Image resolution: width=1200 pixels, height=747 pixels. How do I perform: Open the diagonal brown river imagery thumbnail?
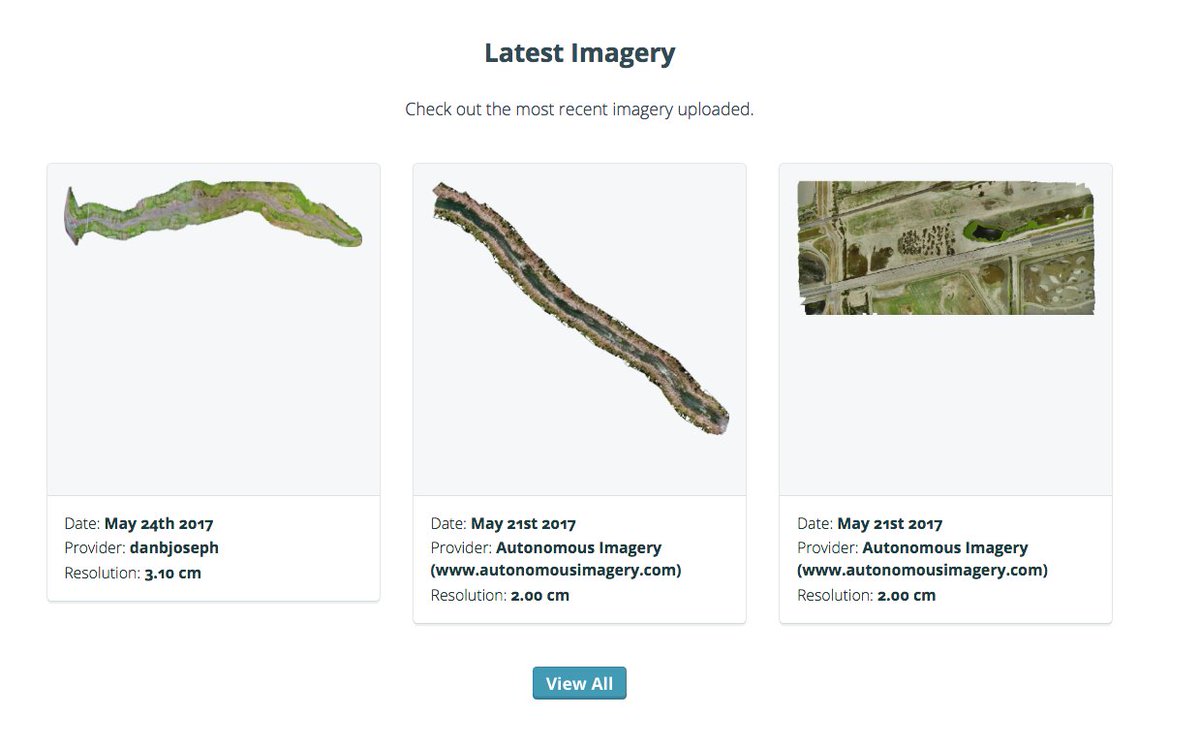click(580, 308)
